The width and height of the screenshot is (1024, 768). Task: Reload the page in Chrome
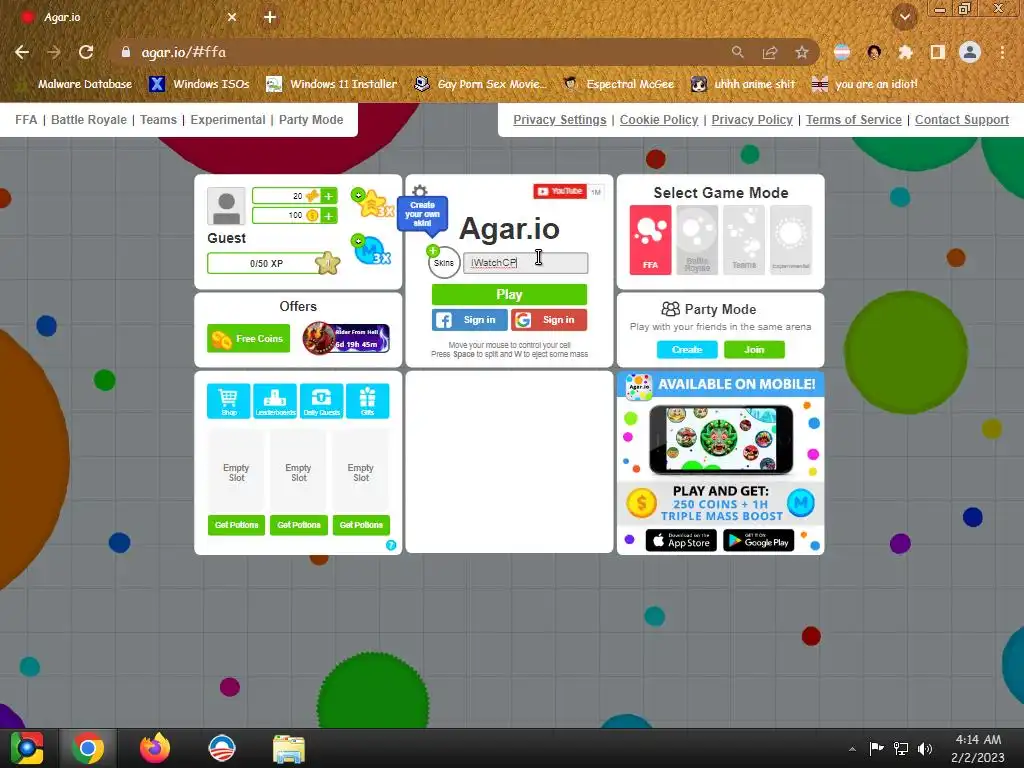click(86, 52)
